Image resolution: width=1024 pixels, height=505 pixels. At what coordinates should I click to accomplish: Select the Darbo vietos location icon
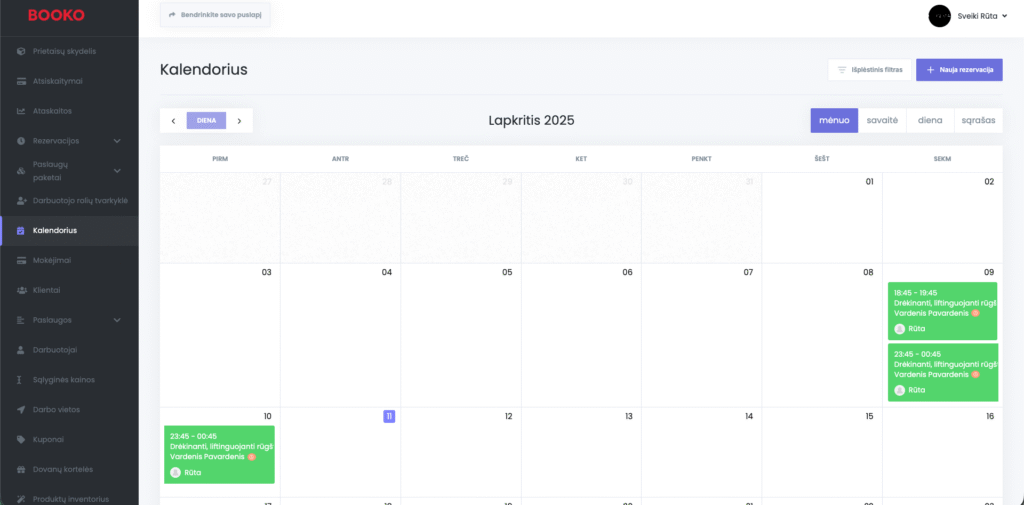(x=21, y=410)
